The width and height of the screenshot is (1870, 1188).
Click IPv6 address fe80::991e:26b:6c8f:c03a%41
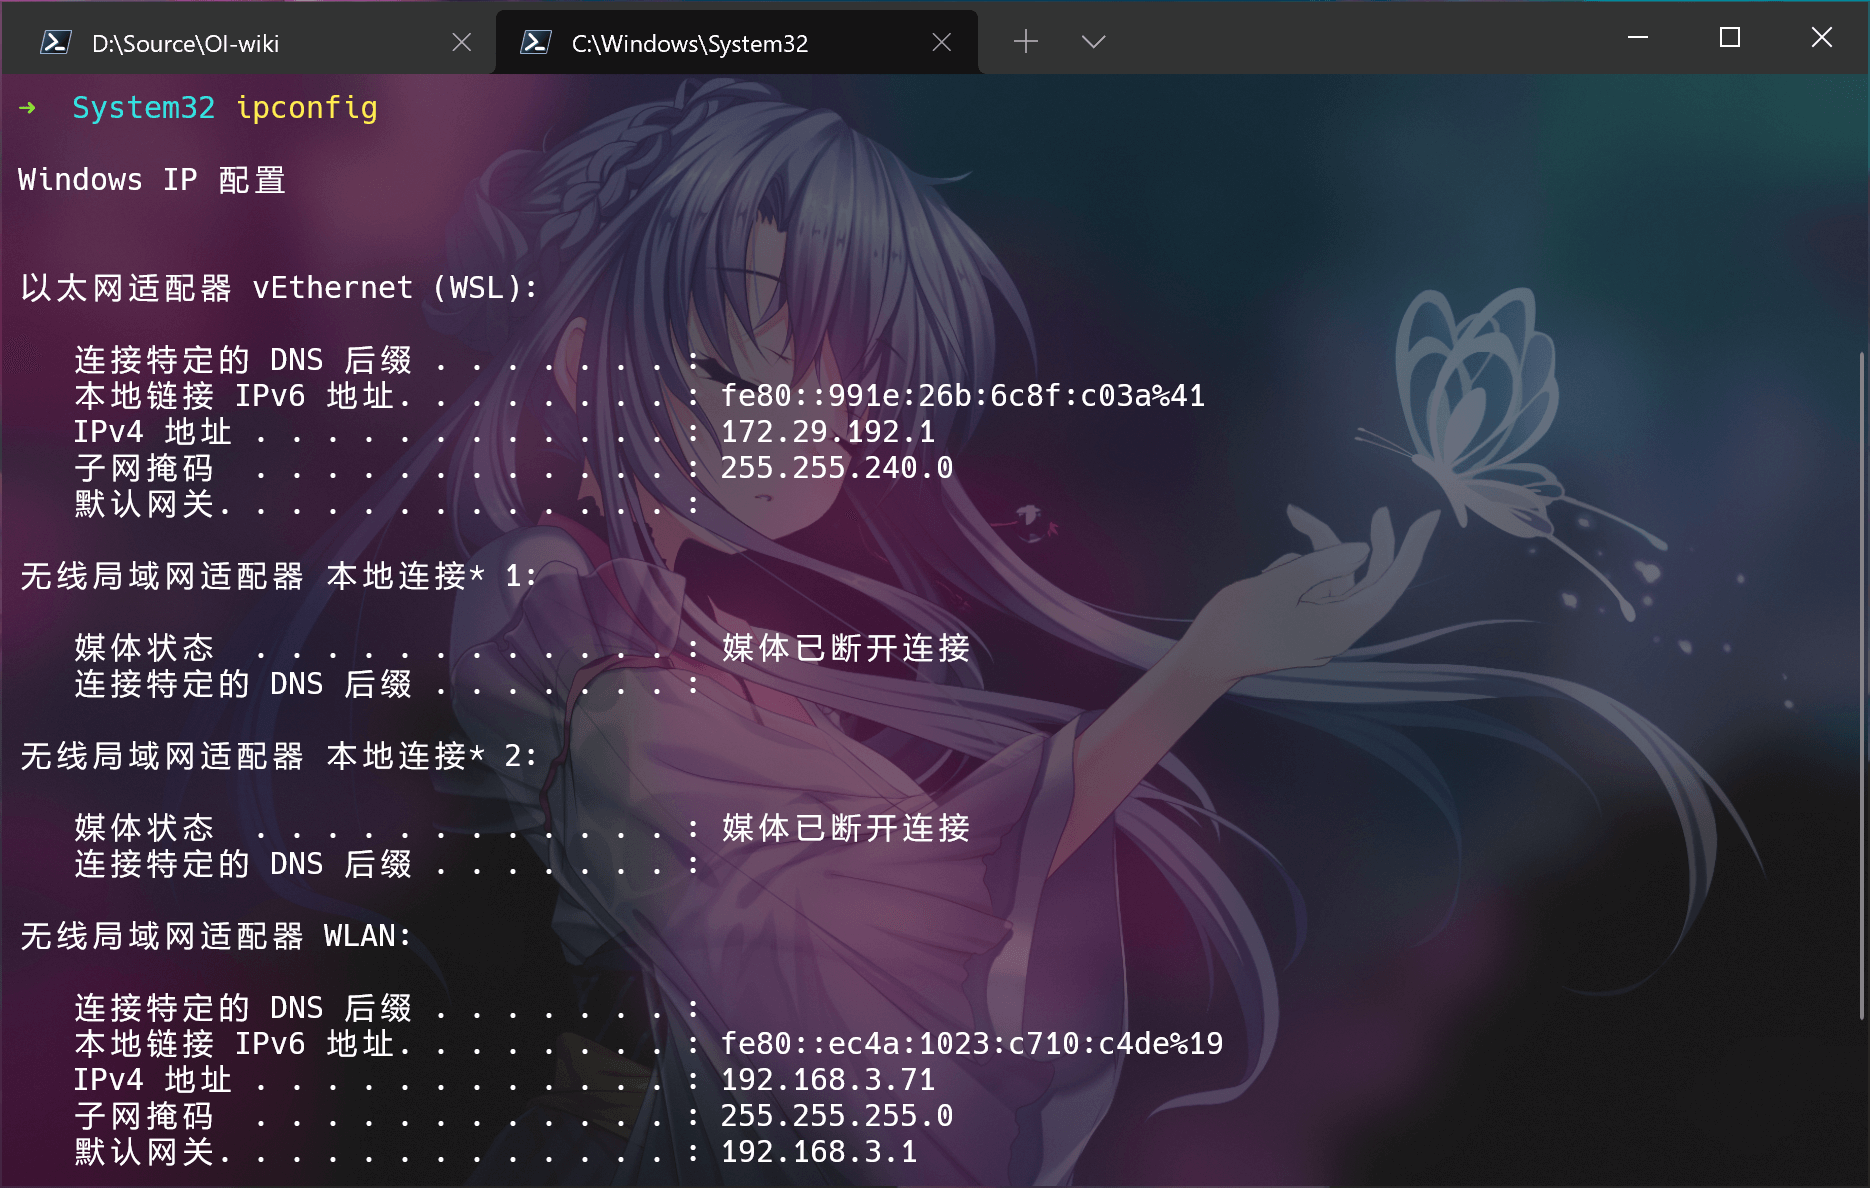(963, 396)
